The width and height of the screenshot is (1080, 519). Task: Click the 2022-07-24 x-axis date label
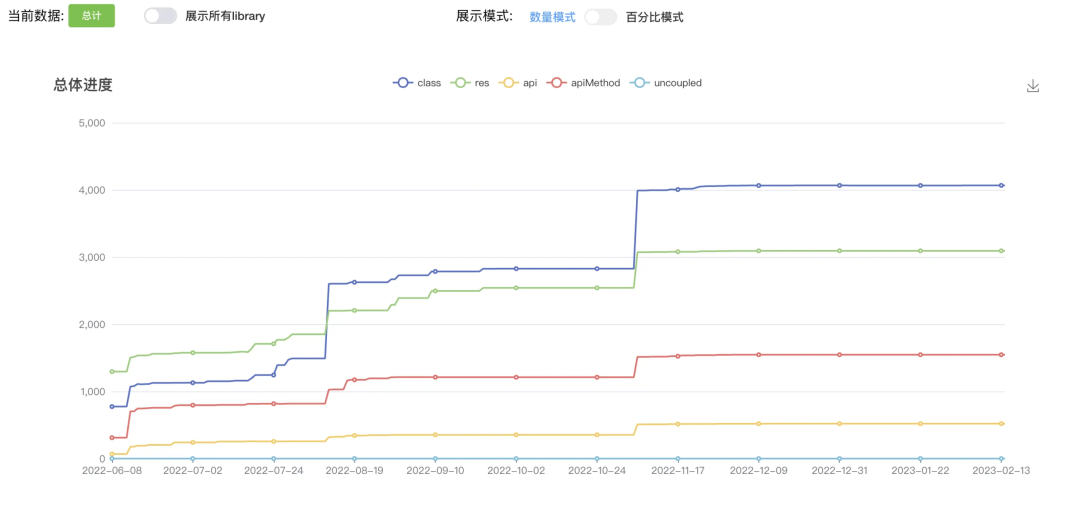coord(273,472)
